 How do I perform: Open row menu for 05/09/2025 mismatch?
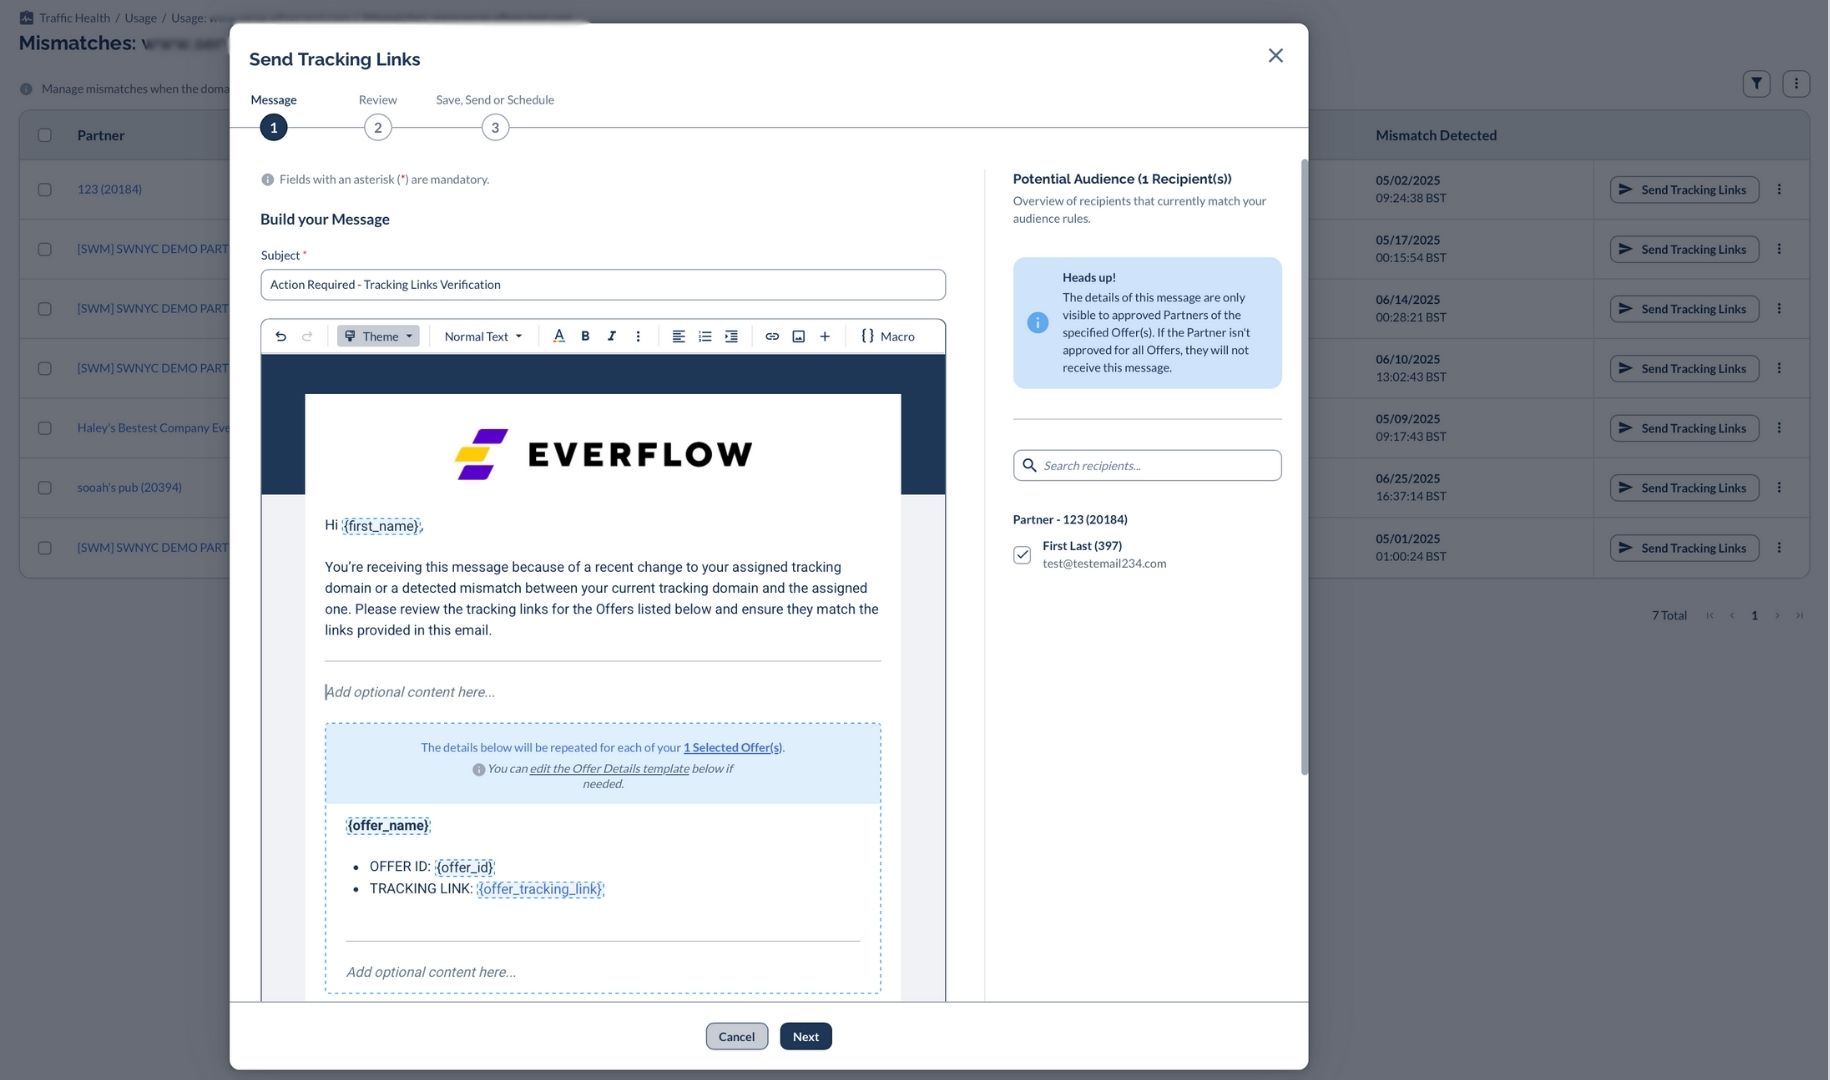(1779, 428)
